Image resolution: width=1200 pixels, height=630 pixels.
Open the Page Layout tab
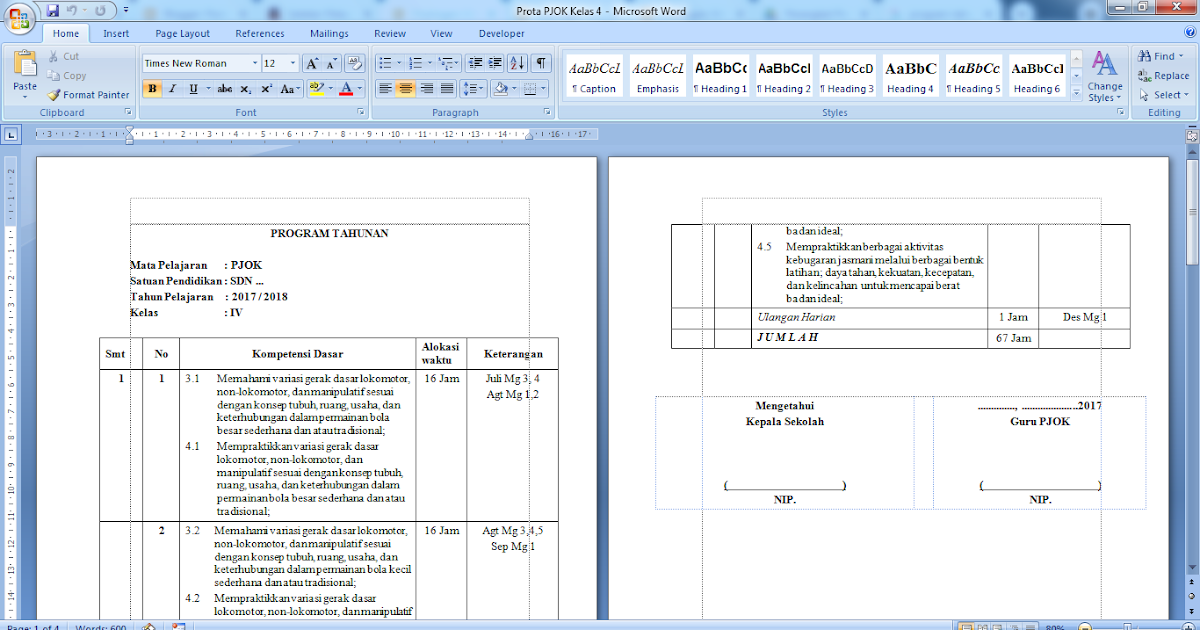click(x=183, y=33)
